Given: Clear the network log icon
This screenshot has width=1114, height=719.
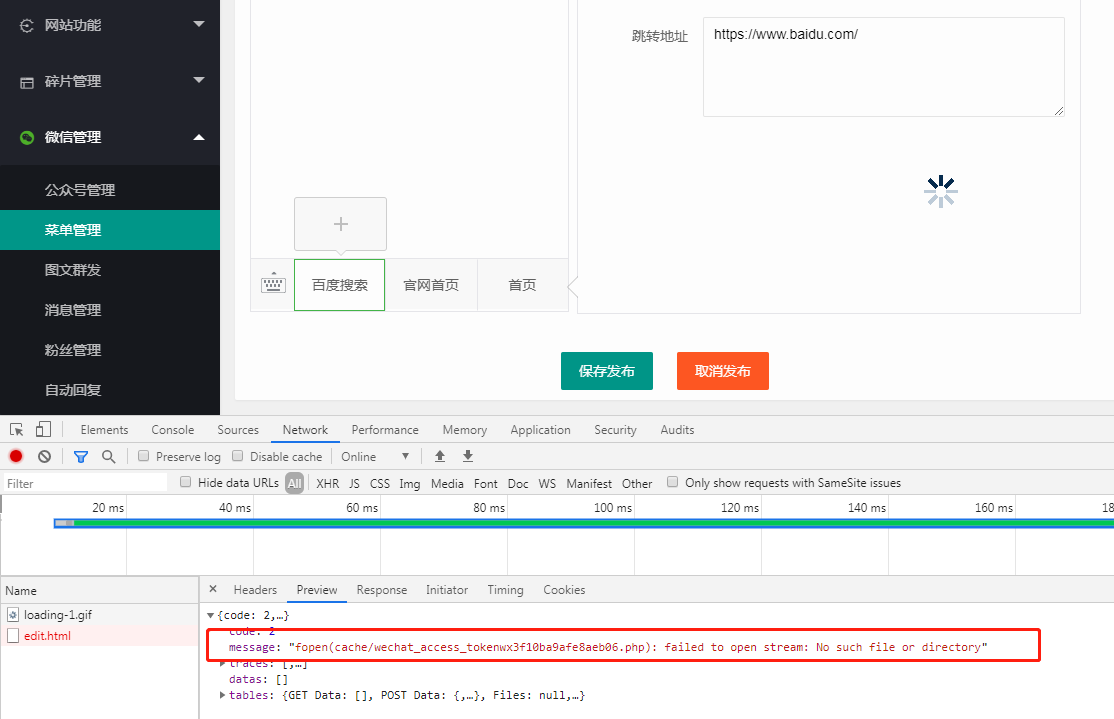Looking at the screenshot, I should [x=44, y=456].
